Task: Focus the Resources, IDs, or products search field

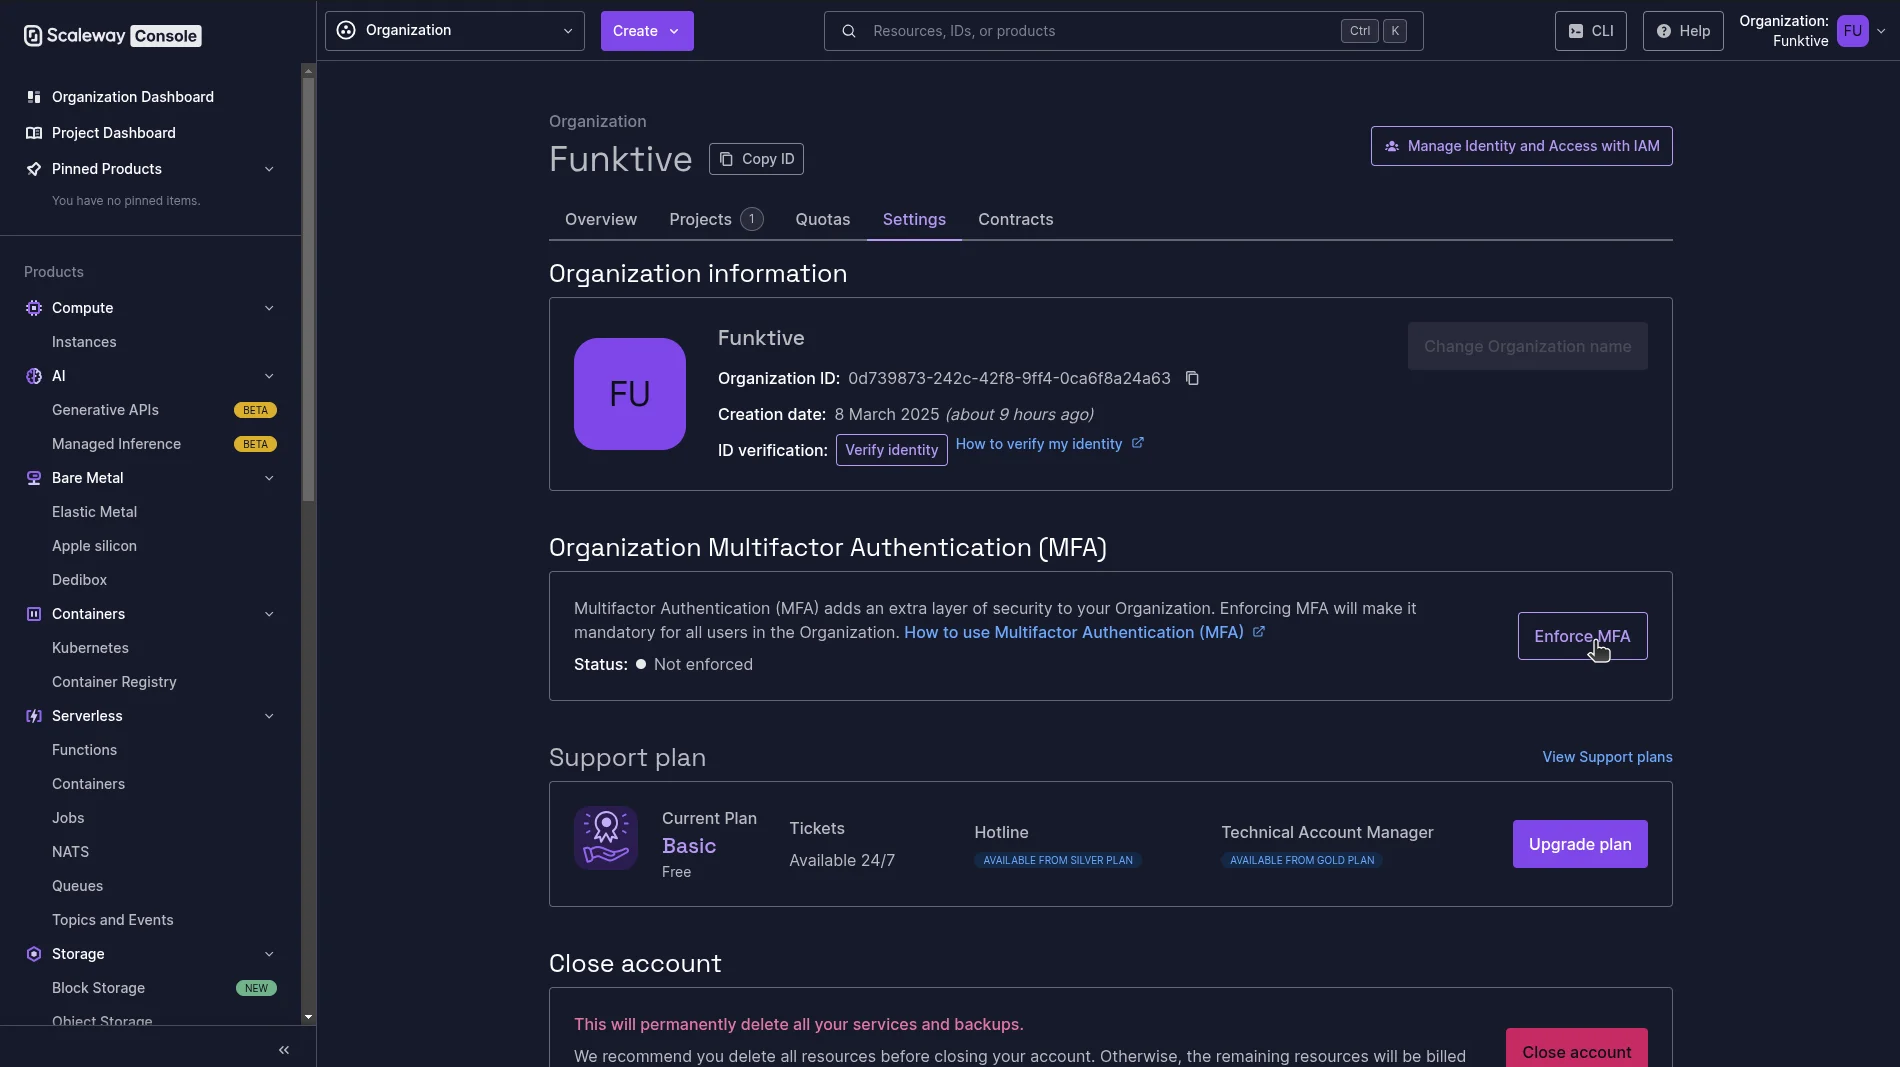Action: pyautogui.click(x=1123, y=31)
